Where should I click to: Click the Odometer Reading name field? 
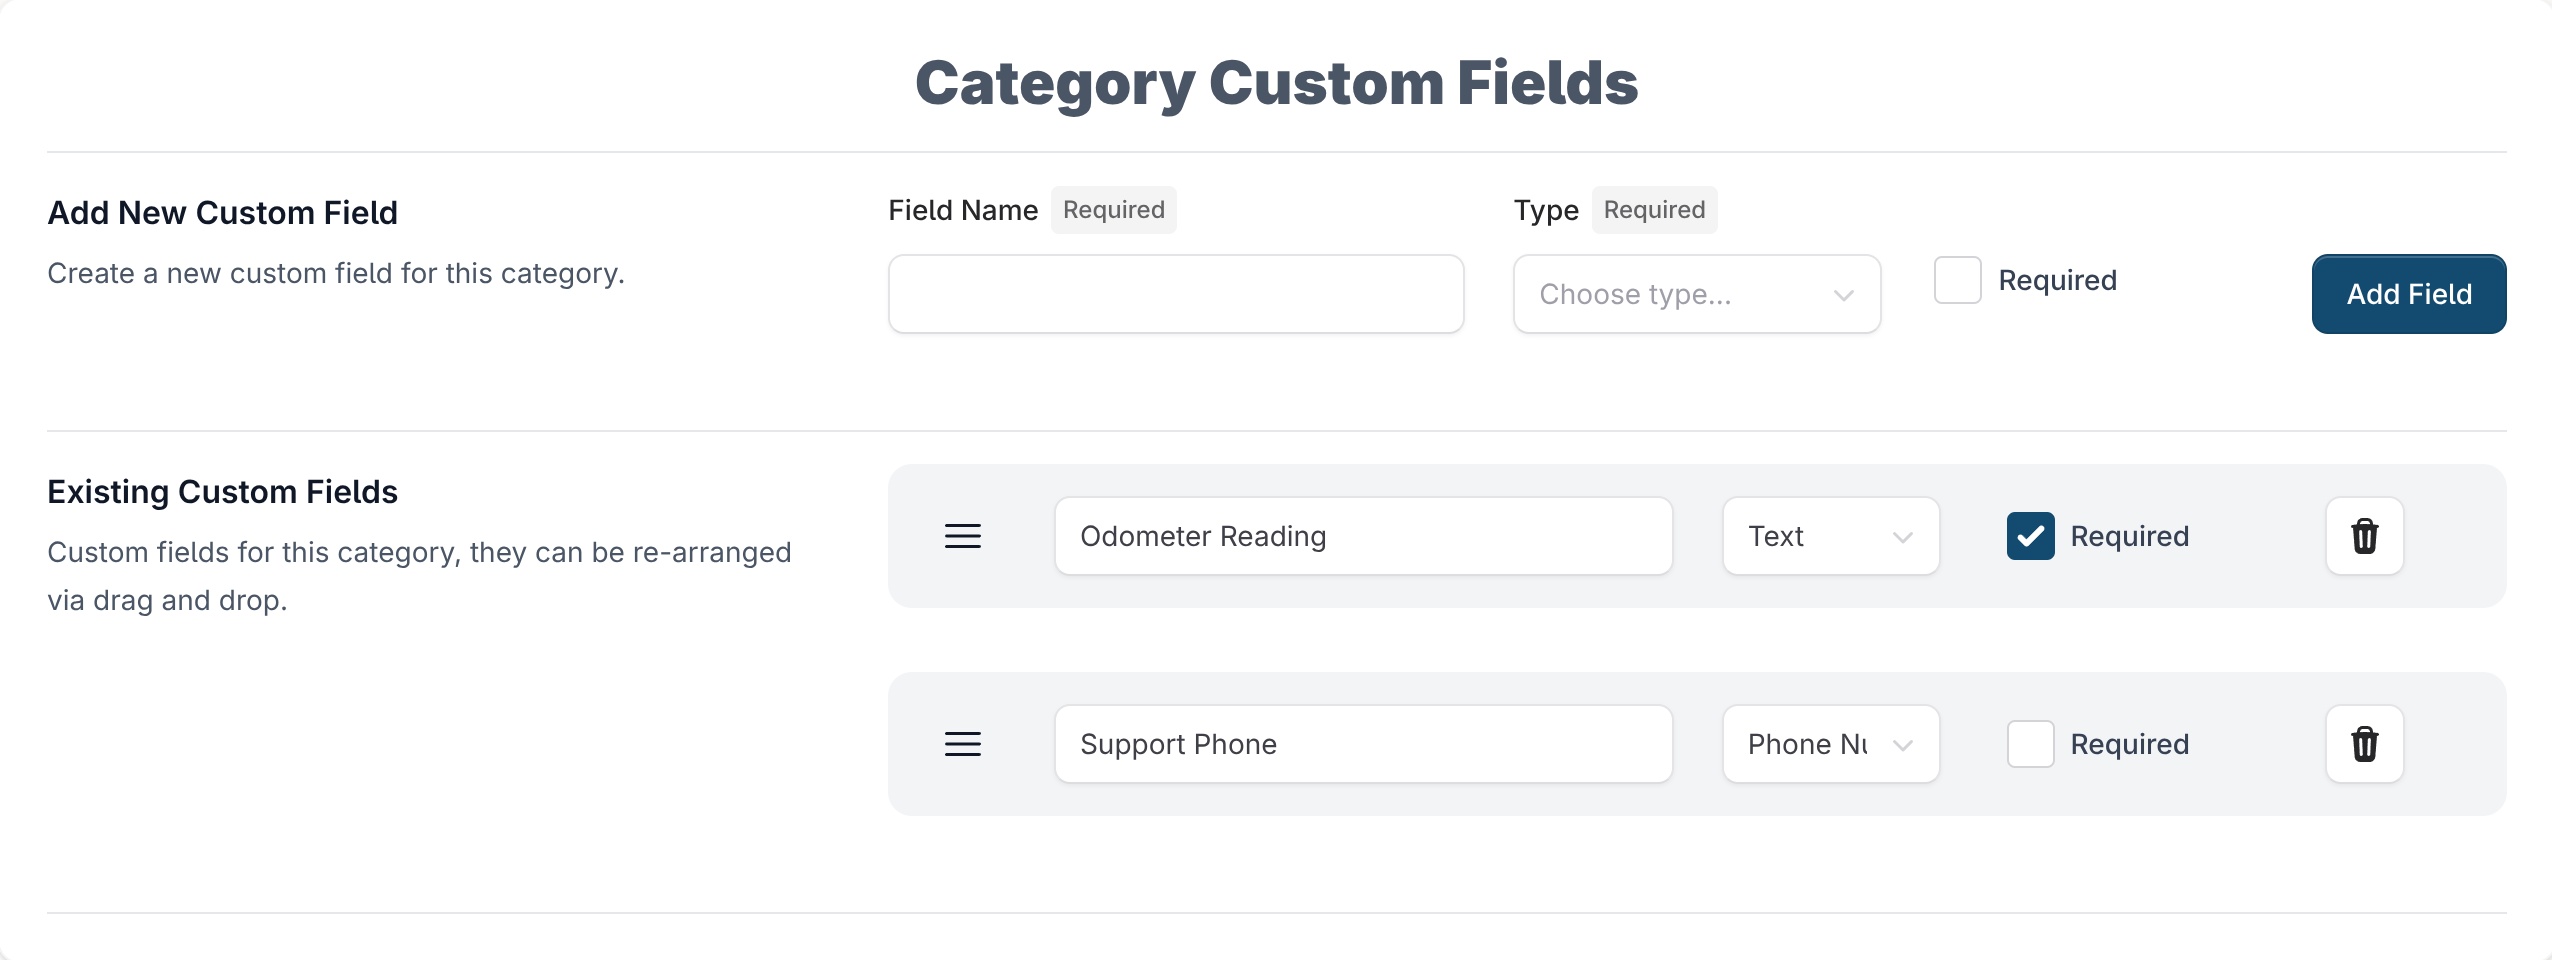tap(1364, 536)
